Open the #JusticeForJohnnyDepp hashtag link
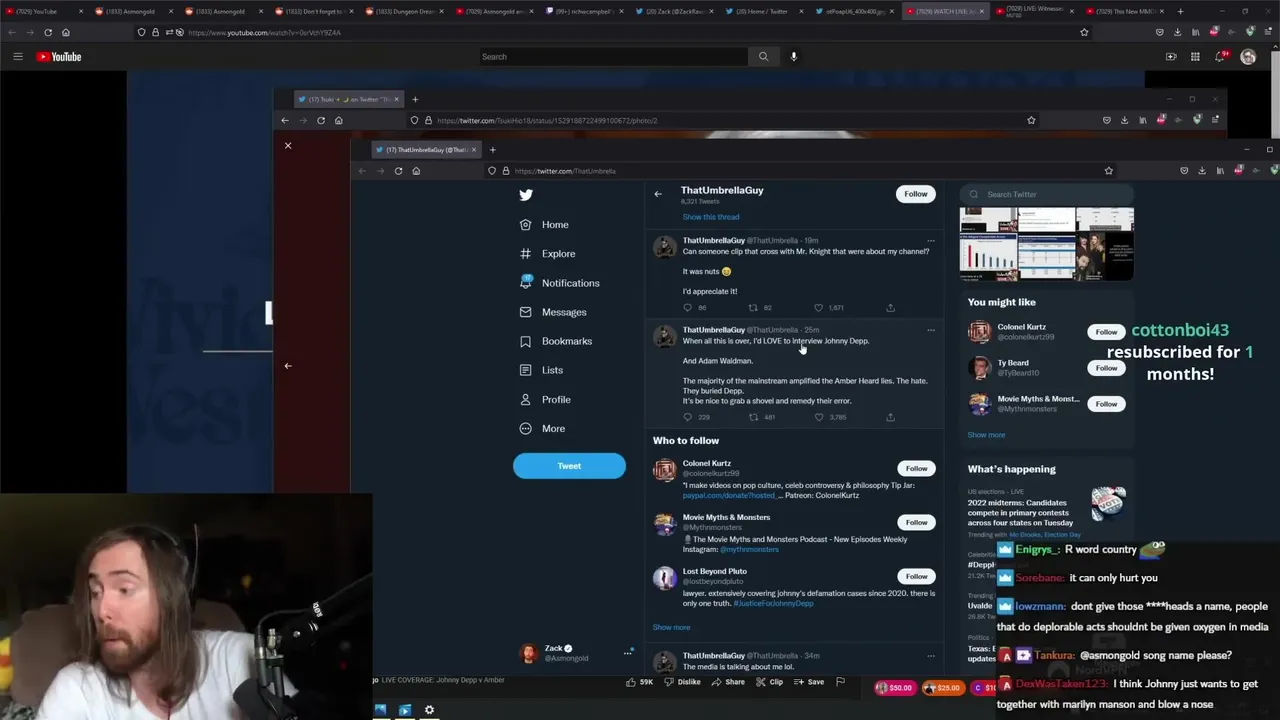The height and width of the screenshot is (720, 1280). (x=773, y=604)
